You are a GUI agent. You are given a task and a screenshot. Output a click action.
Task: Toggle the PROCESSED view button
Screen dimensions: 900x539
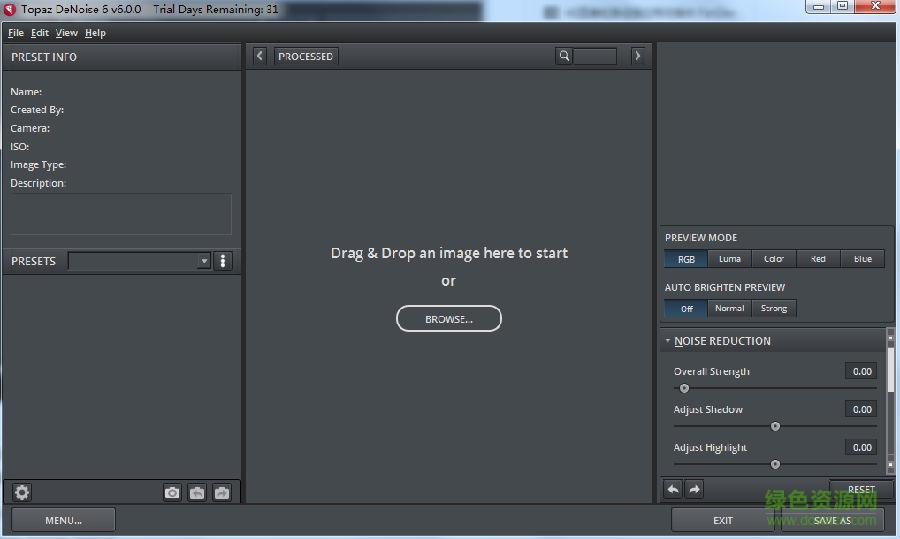tap(305, 56)
